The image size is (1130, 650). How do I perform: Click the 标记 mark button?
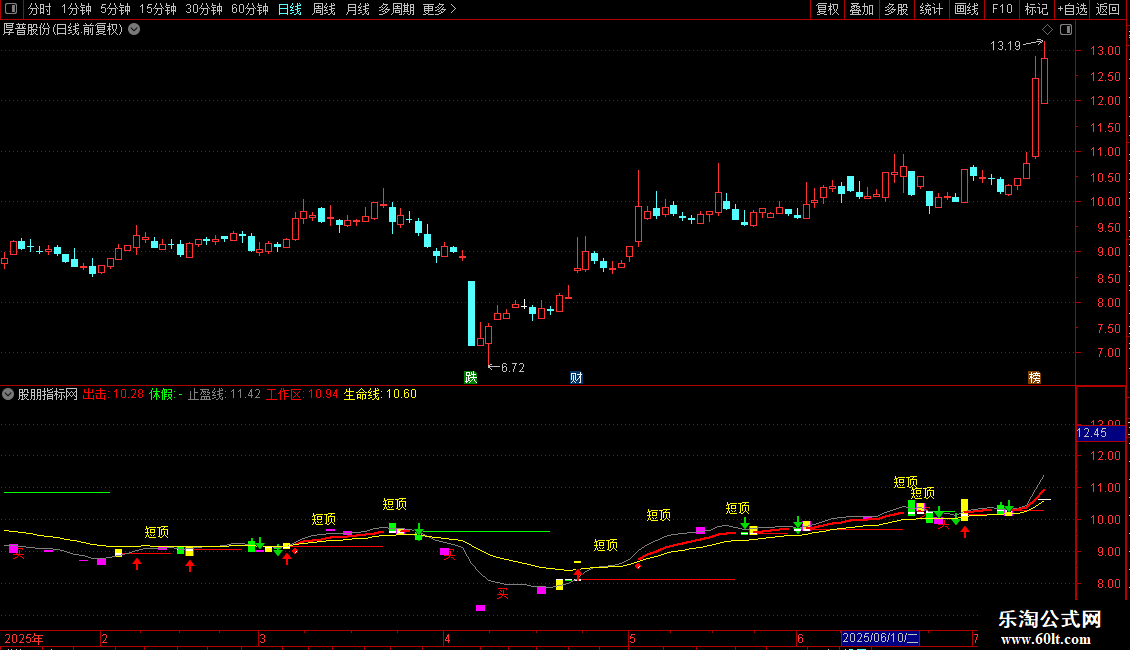point(1036,9)
